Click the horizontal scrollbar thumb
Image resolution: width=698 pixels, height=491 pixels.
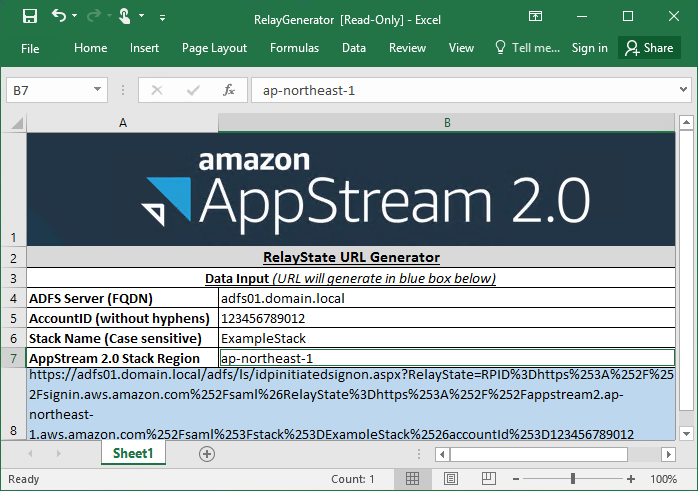[x=539, y=454]
